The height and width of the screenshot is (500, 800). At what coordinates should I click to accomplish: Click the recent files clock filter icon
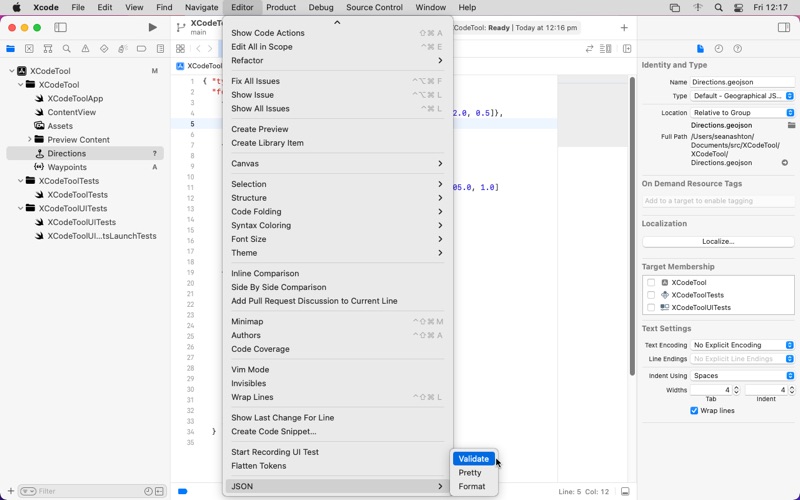148,491
